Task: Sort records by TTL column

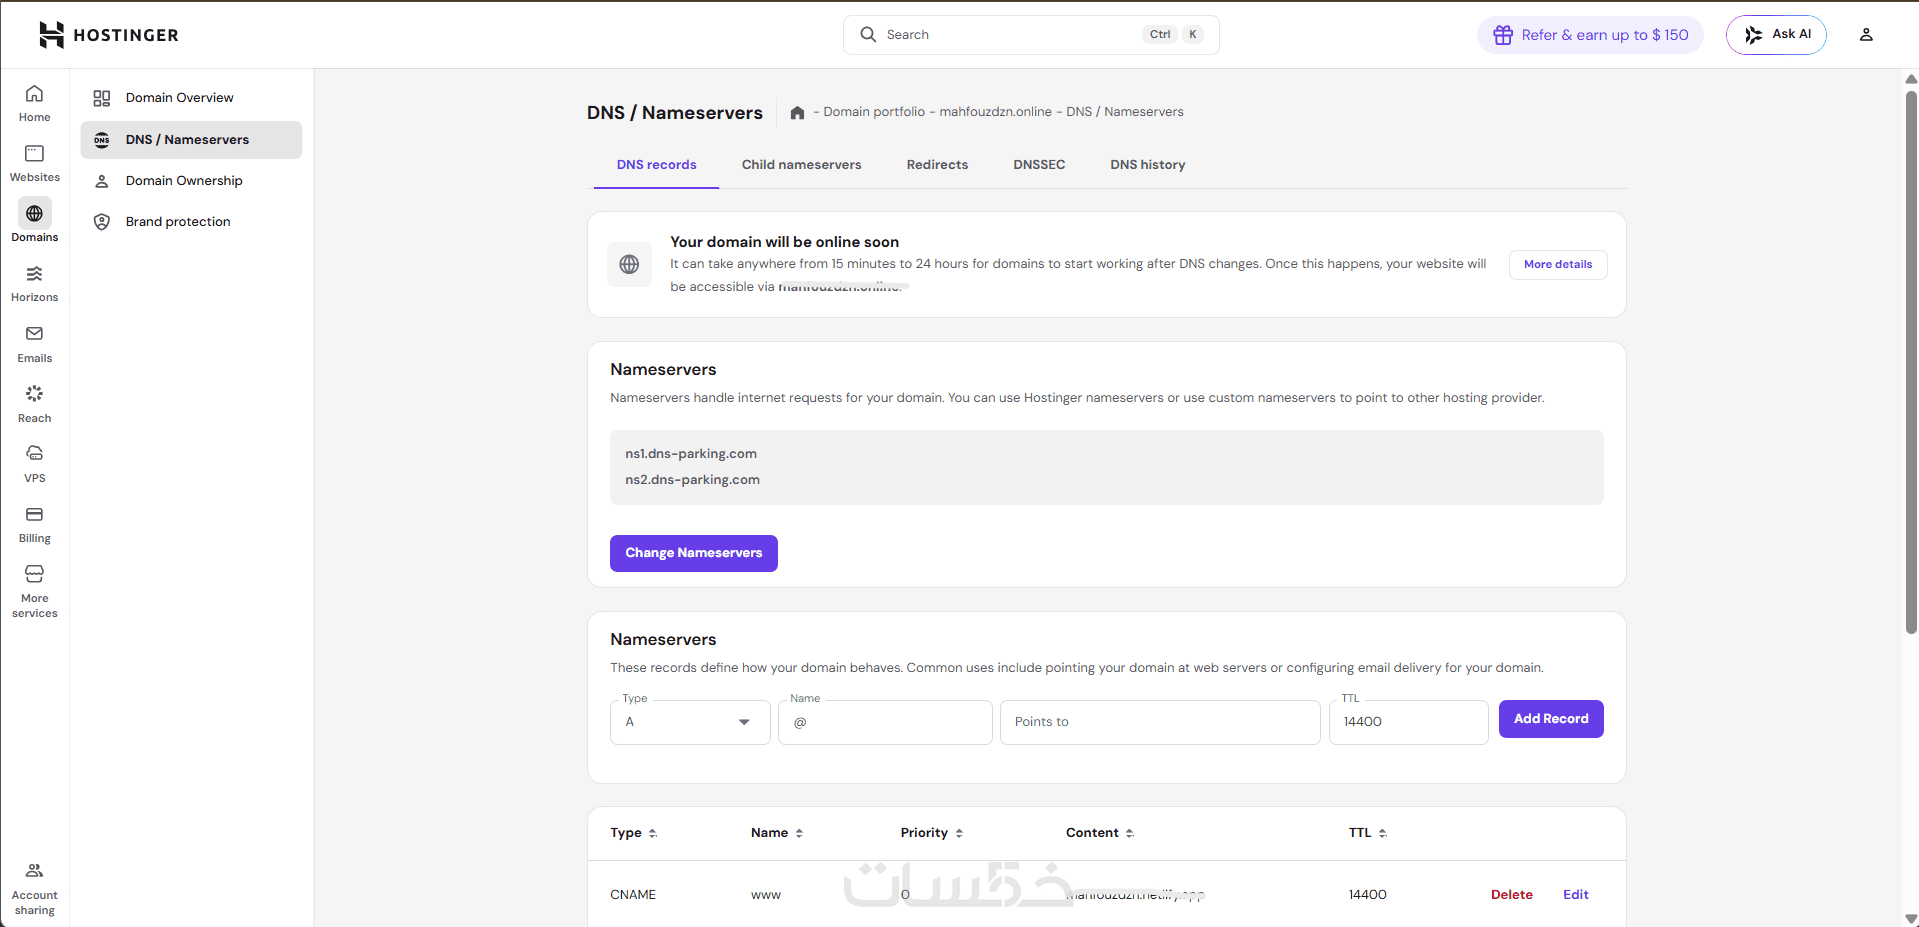Action: 1367,833
